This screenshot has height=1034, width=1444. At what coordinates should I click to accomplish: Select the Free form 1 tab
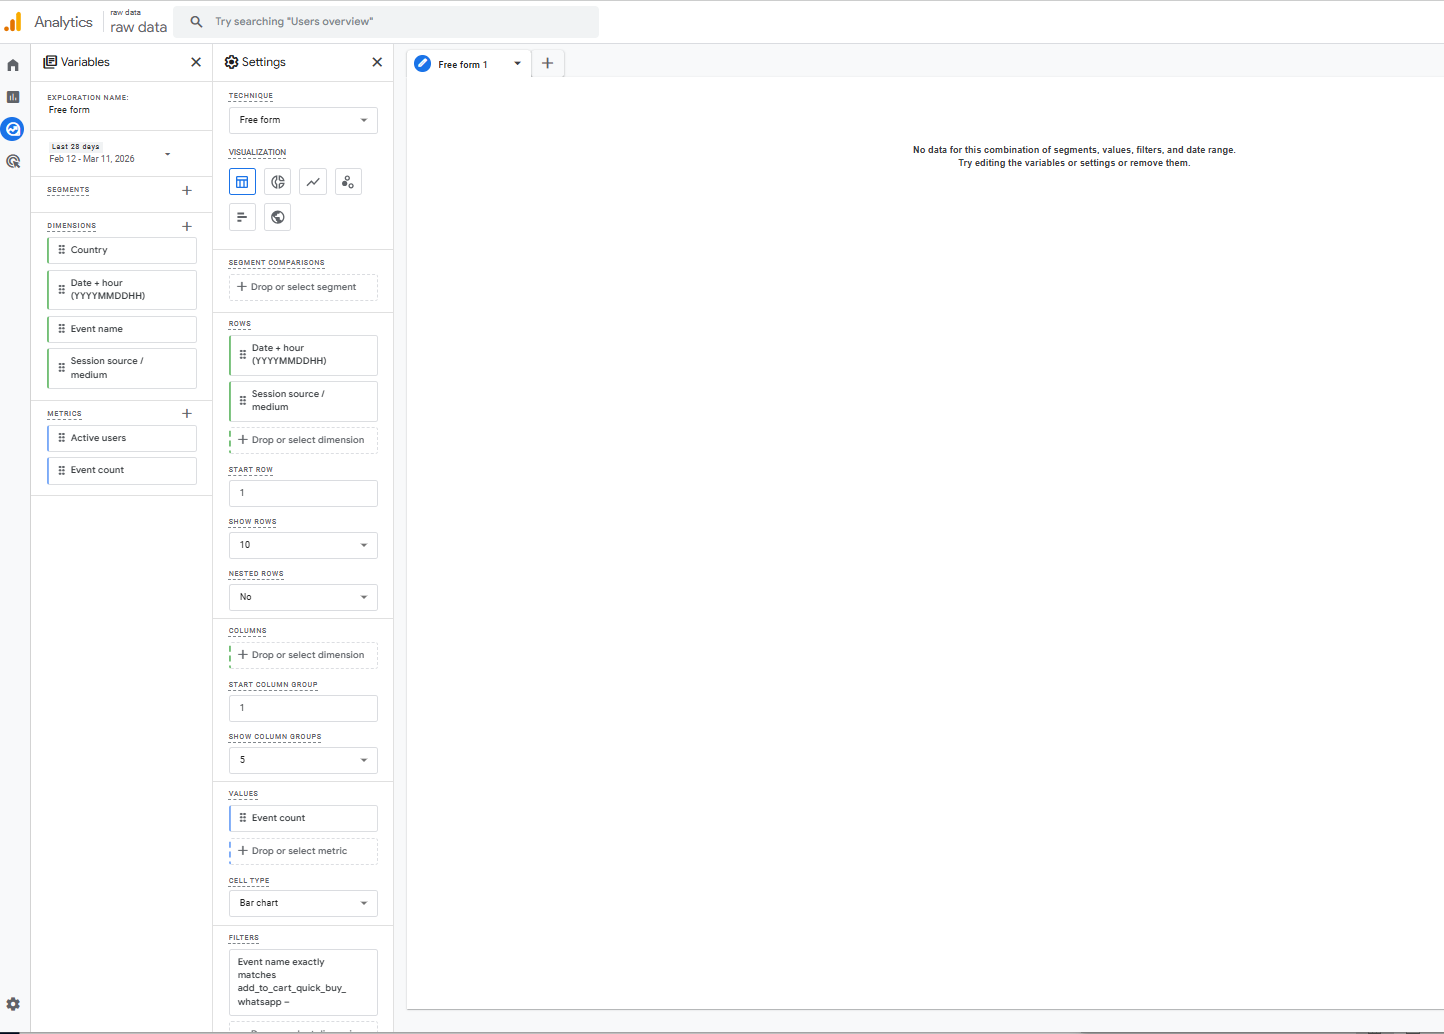462,64
